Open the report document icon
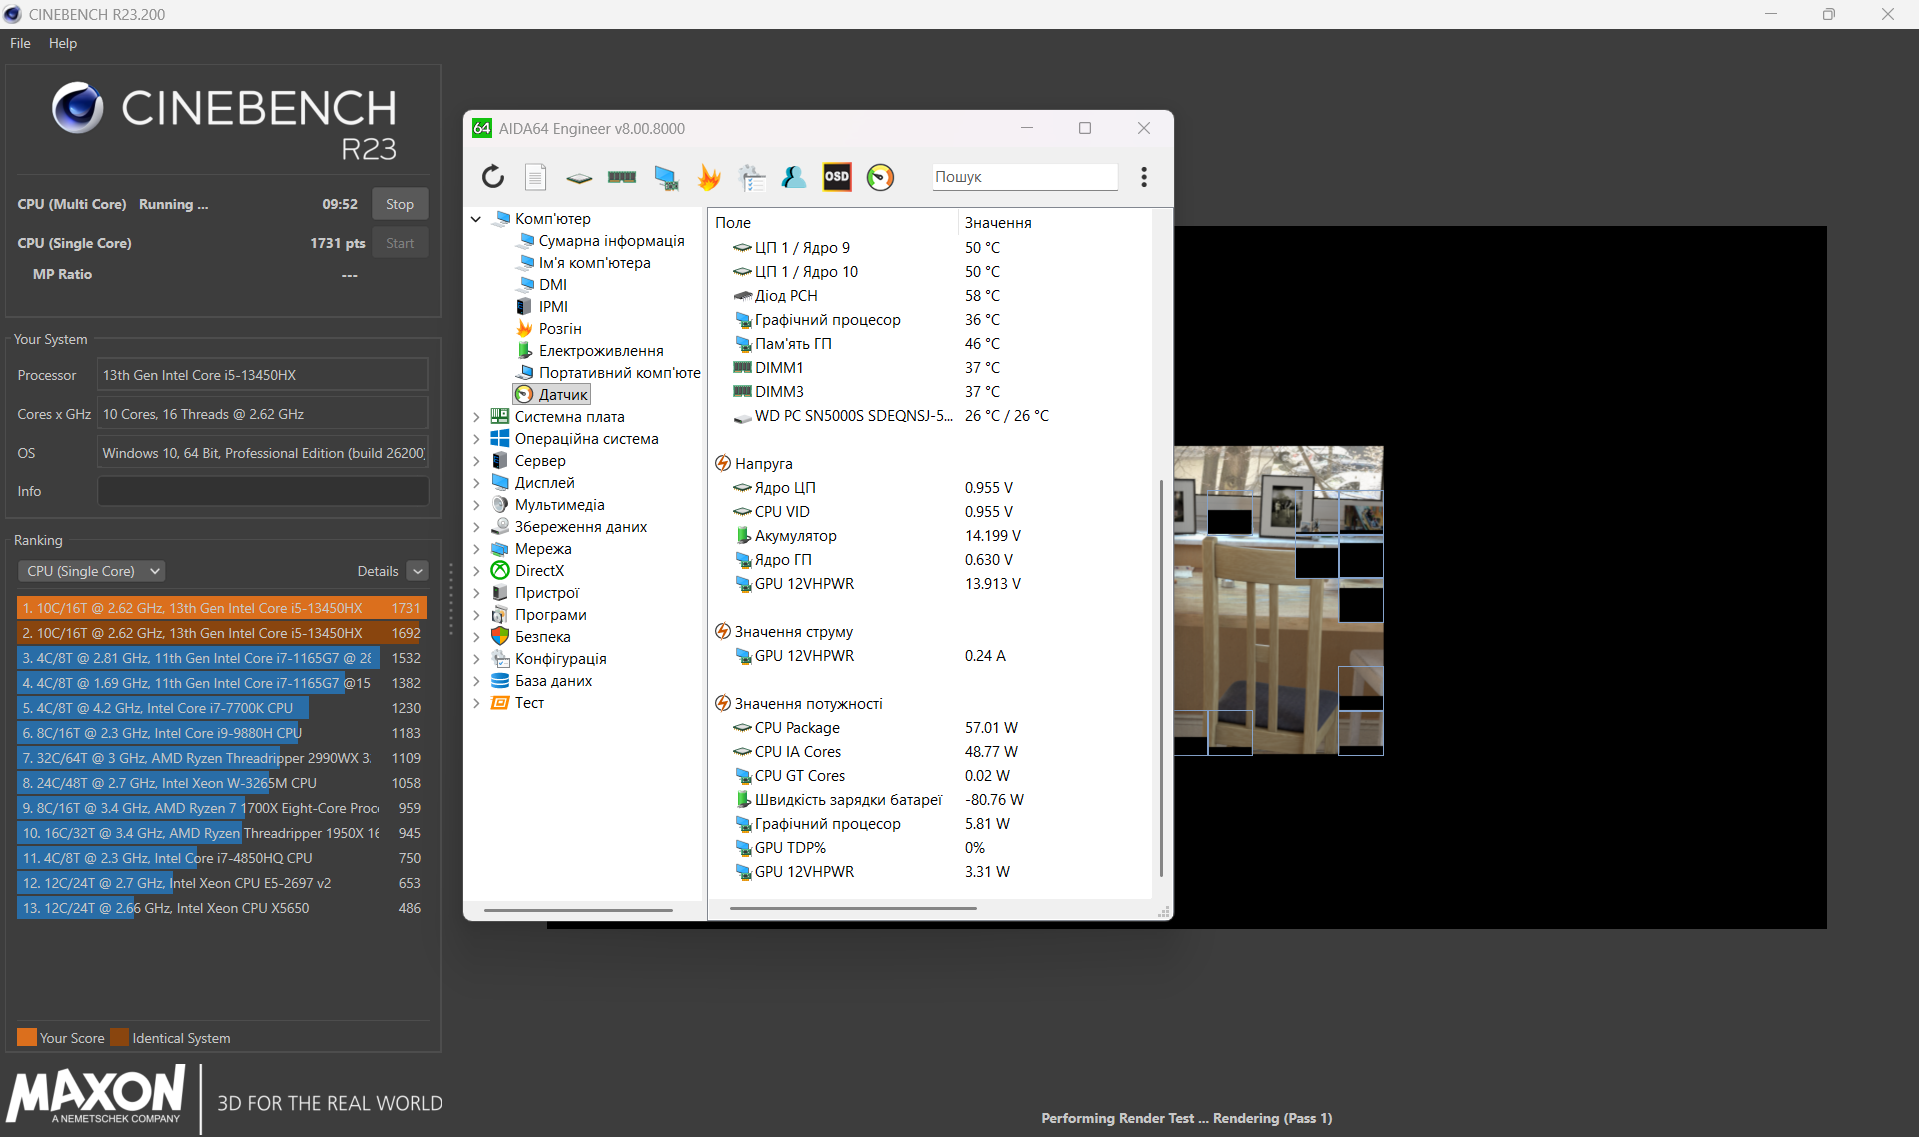The image size is (1919, 1137). [536, 177]
